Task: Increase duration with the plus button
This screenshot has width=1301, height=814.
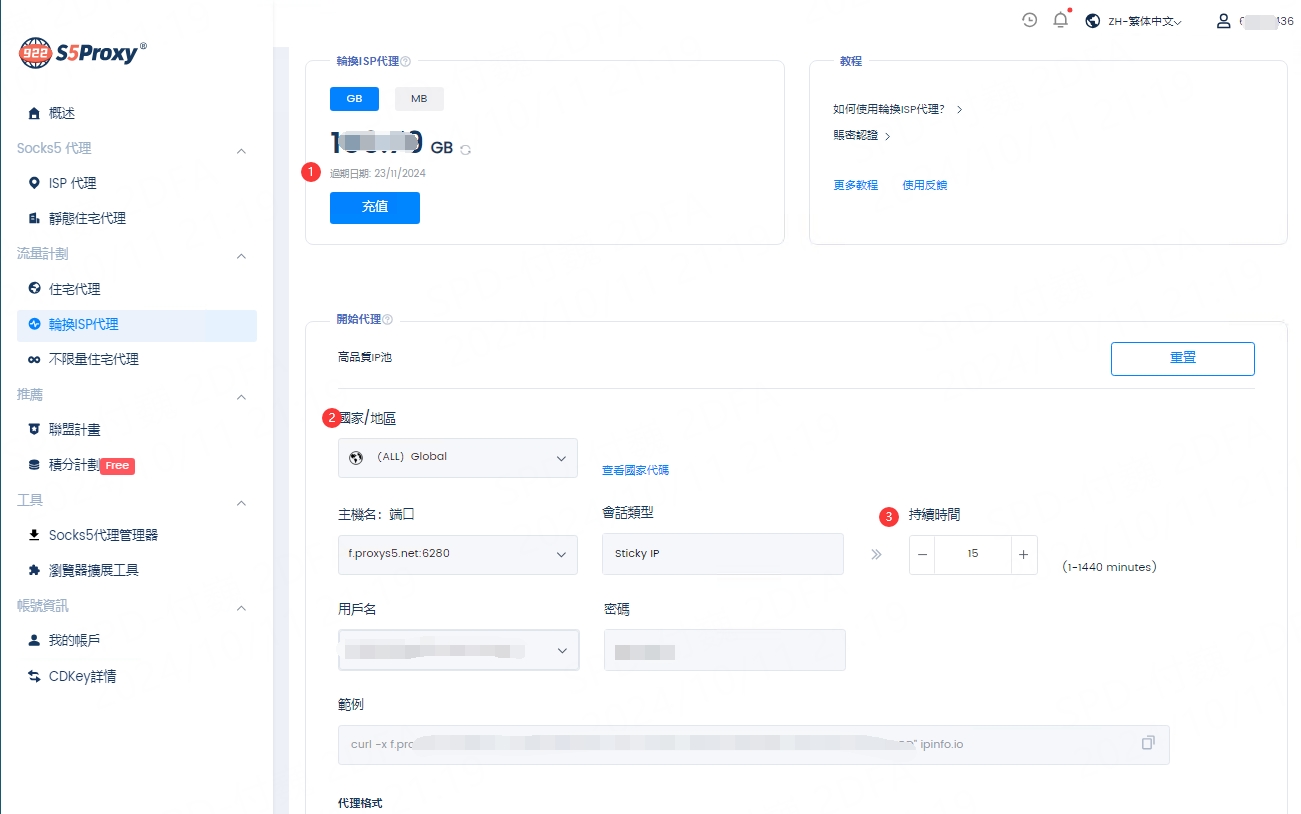Action: pyautogui.click(x=1023, y=554)
